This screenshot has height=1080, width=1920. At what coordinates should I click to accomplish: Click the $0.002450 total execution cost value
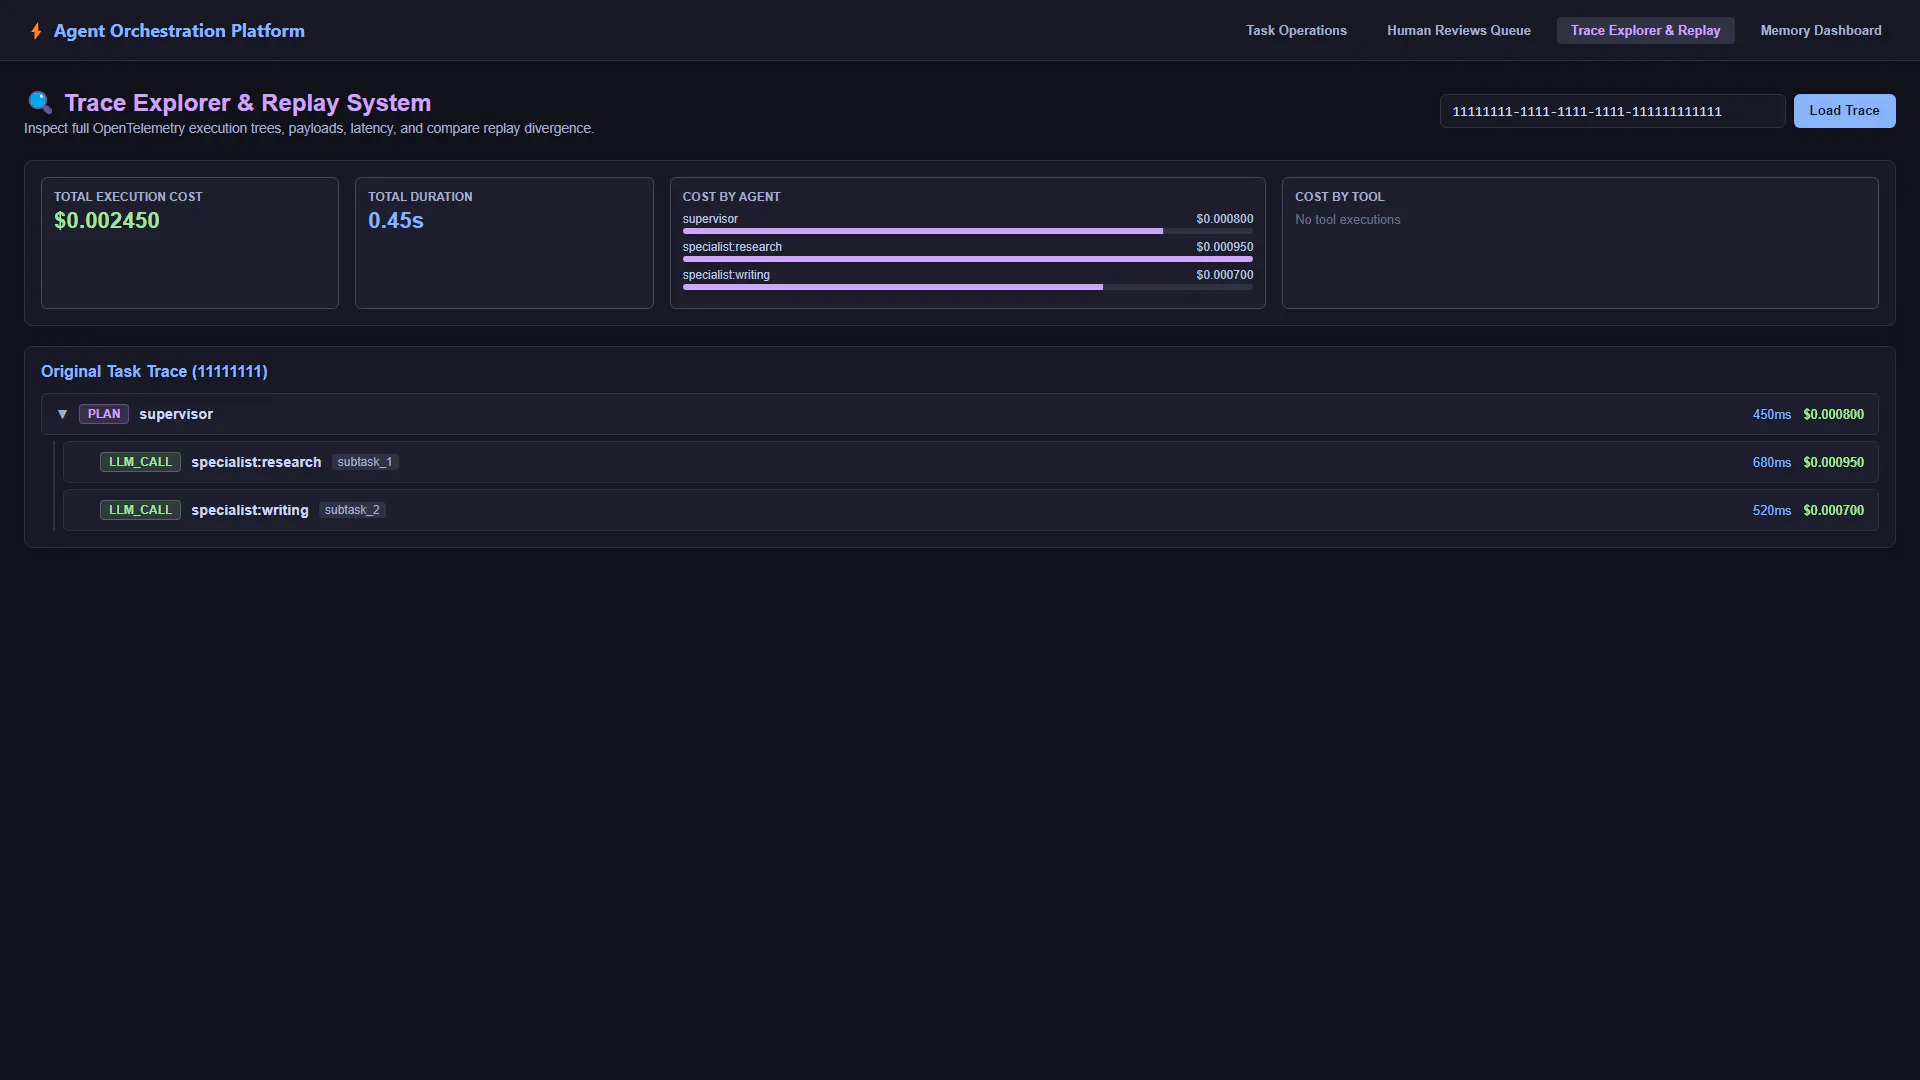coord(107,221)
